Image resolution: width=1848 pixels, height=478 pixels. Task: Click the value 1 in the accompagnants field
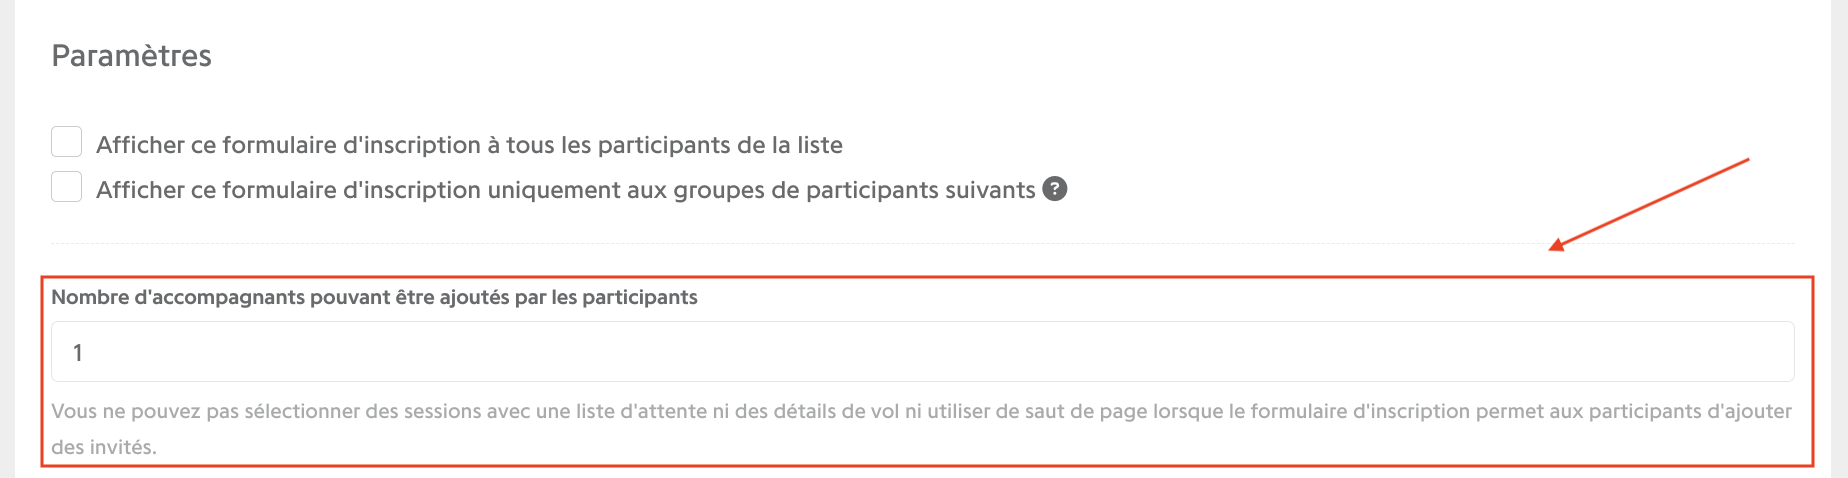point(78,352)
